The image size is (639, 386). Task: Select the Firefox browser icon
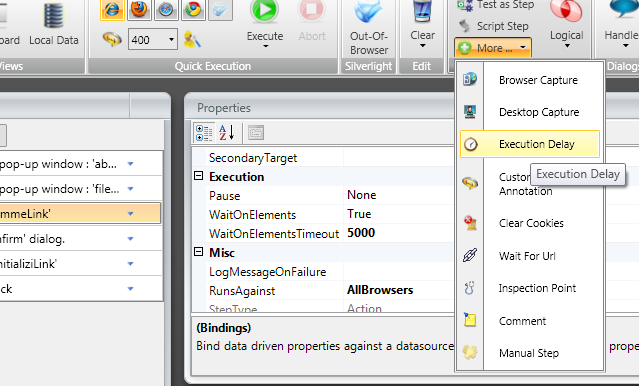point(139,9)
